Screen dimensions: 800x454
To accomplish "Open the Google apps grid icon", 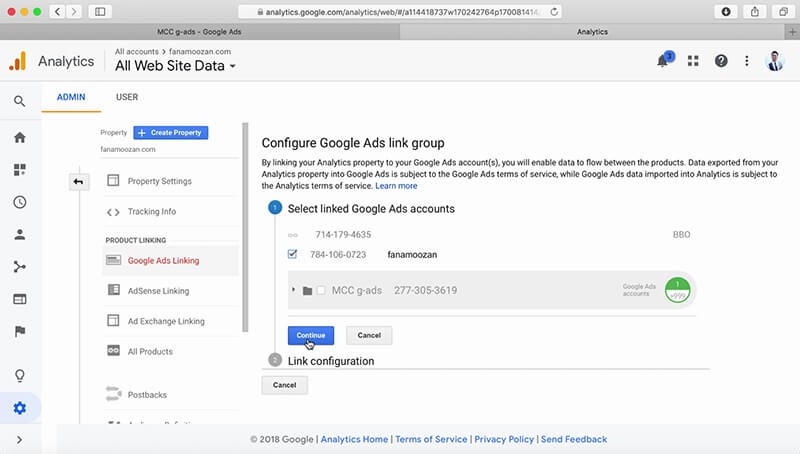I will [693, 61].
